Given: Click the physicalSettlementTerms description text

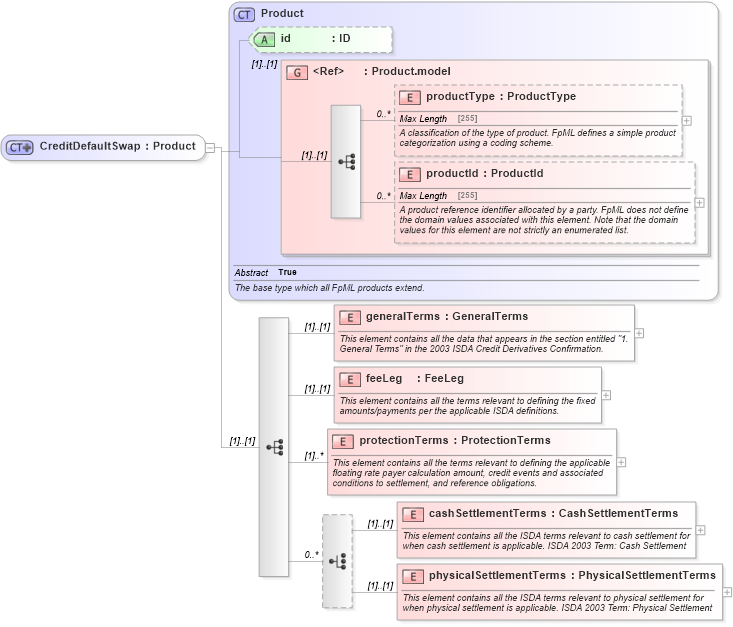Looking at the screenshot, I should click(x=557, y=603).
